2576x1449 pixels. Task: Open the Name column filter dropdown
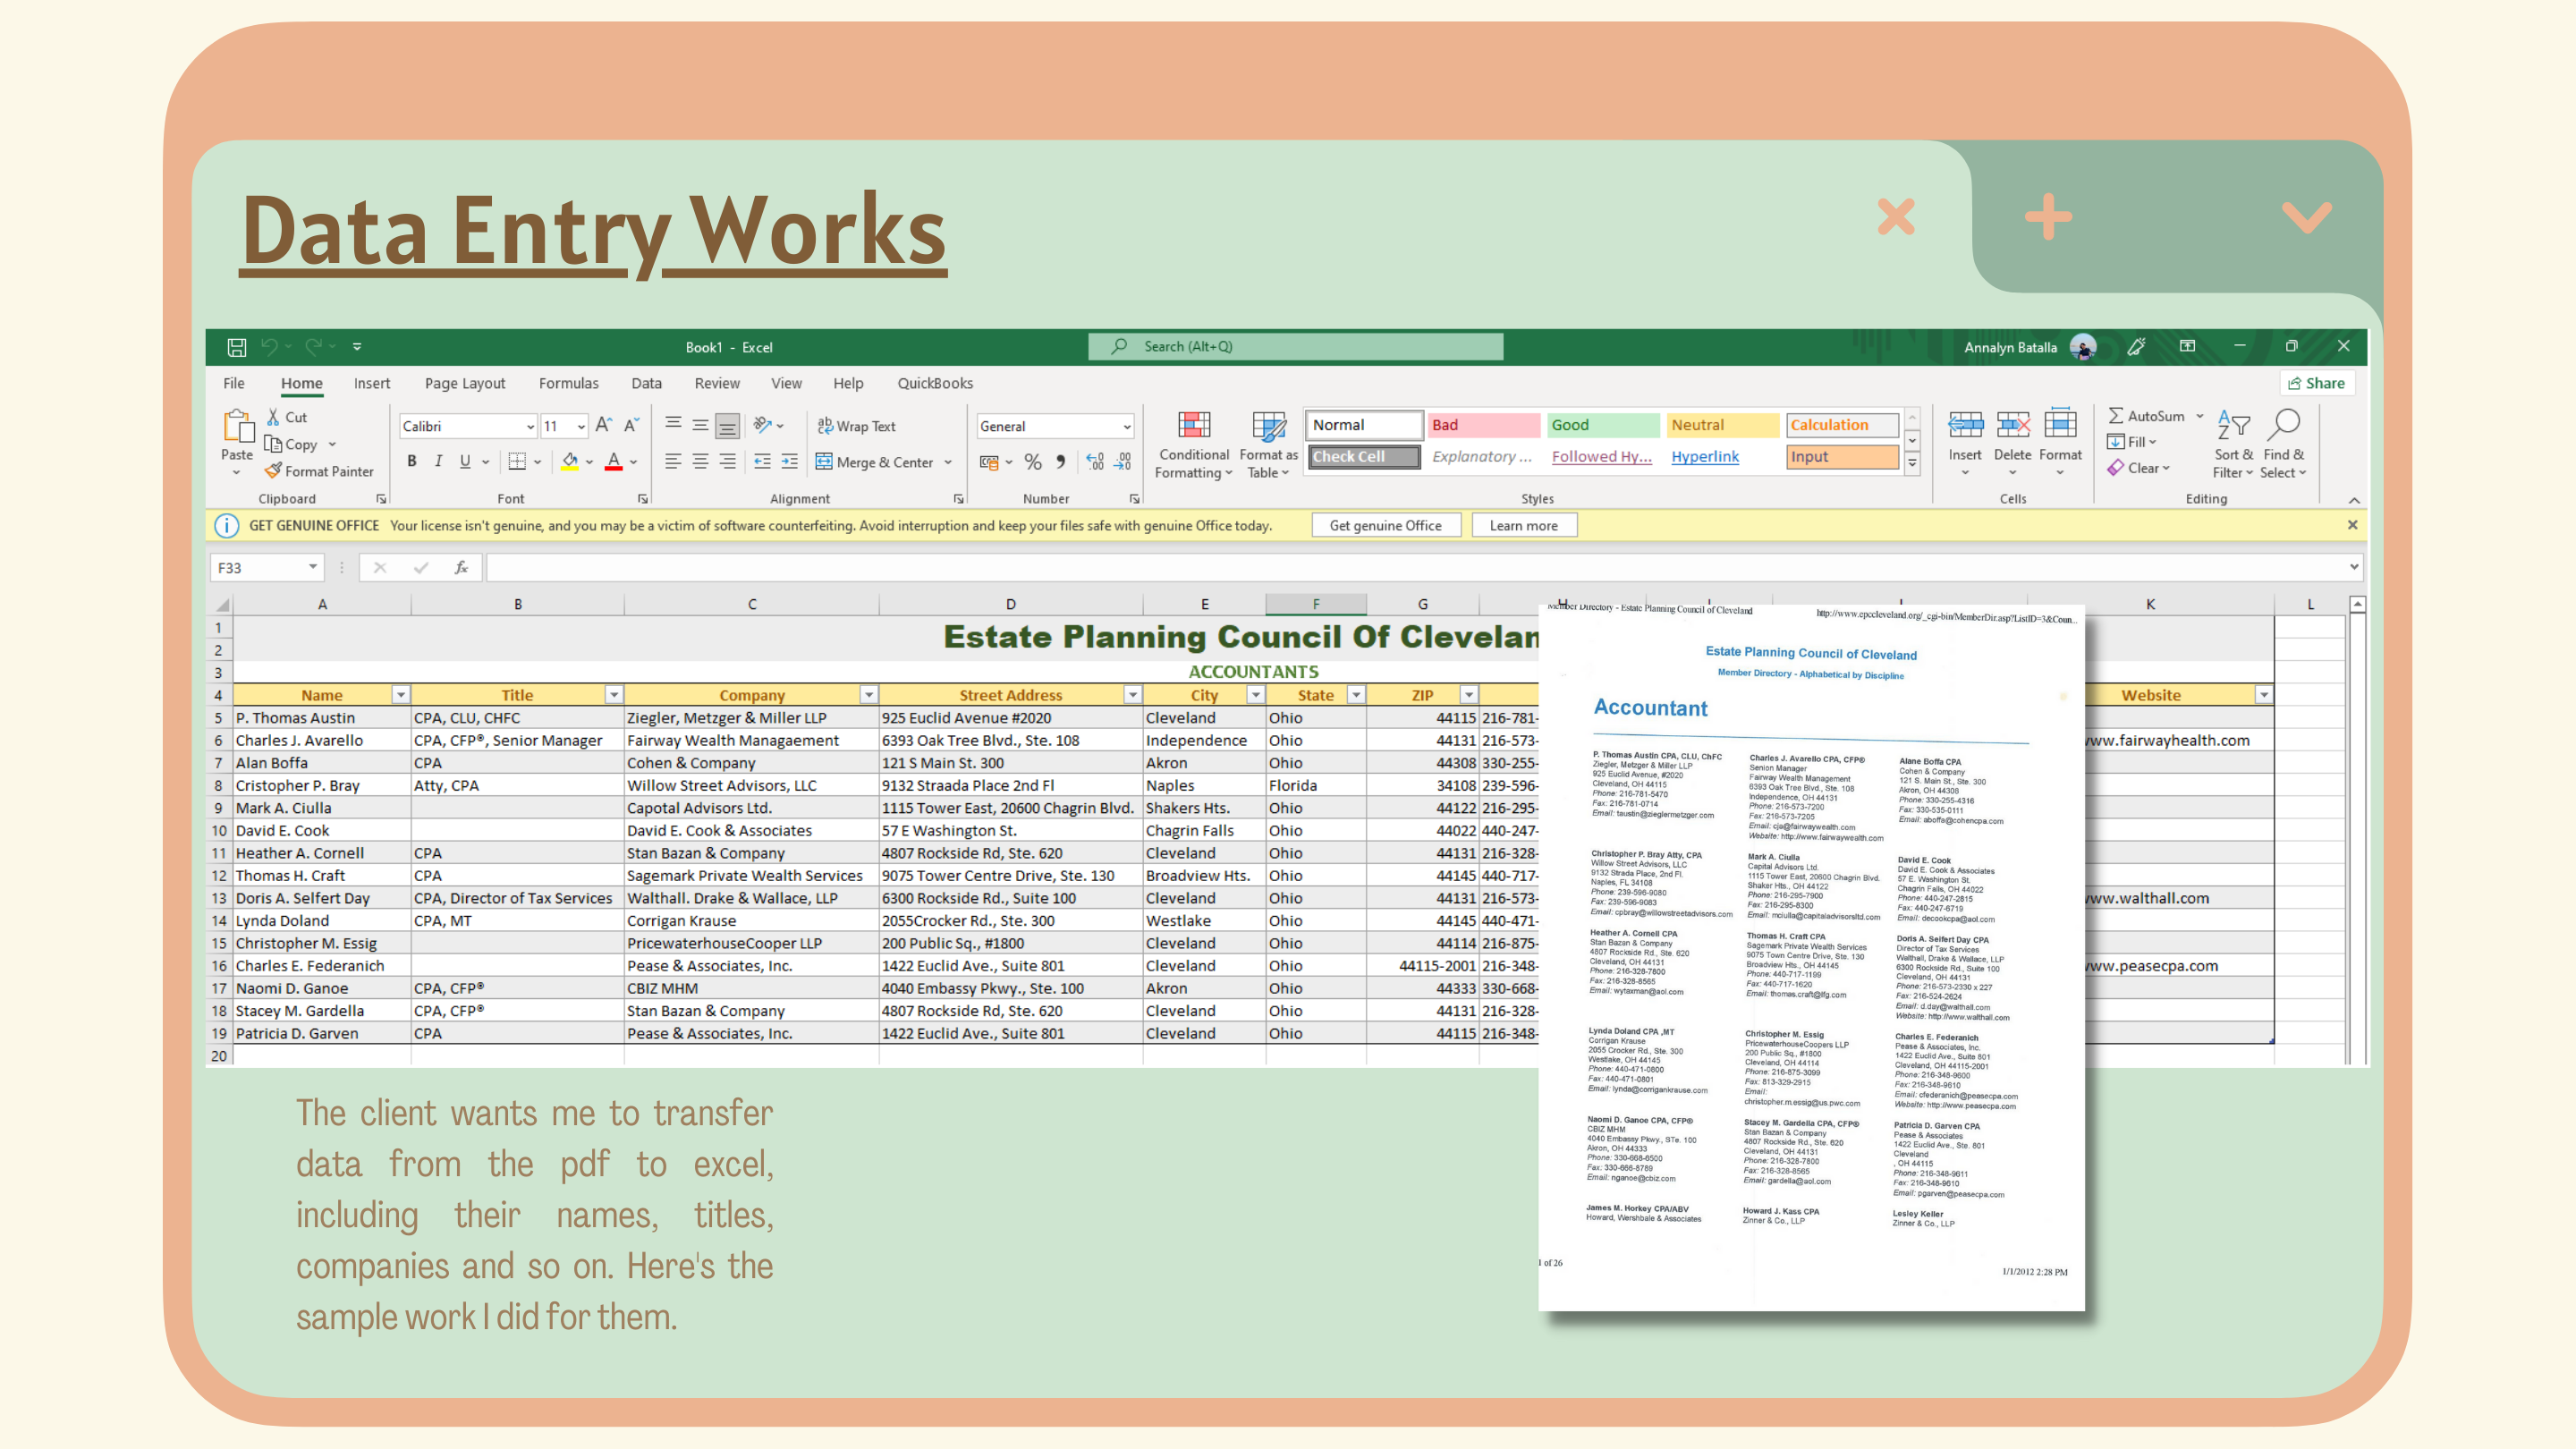400,695
